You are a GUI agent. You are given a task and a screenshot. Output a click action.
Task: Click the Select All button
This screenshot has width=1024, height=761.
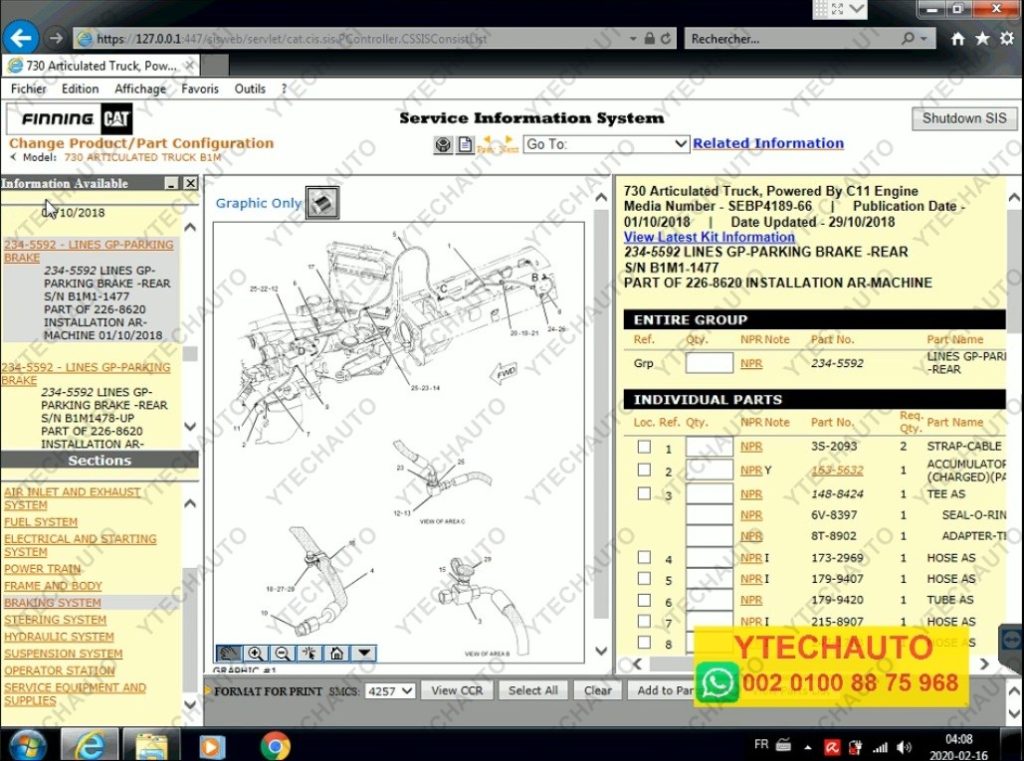click(533, 690)
